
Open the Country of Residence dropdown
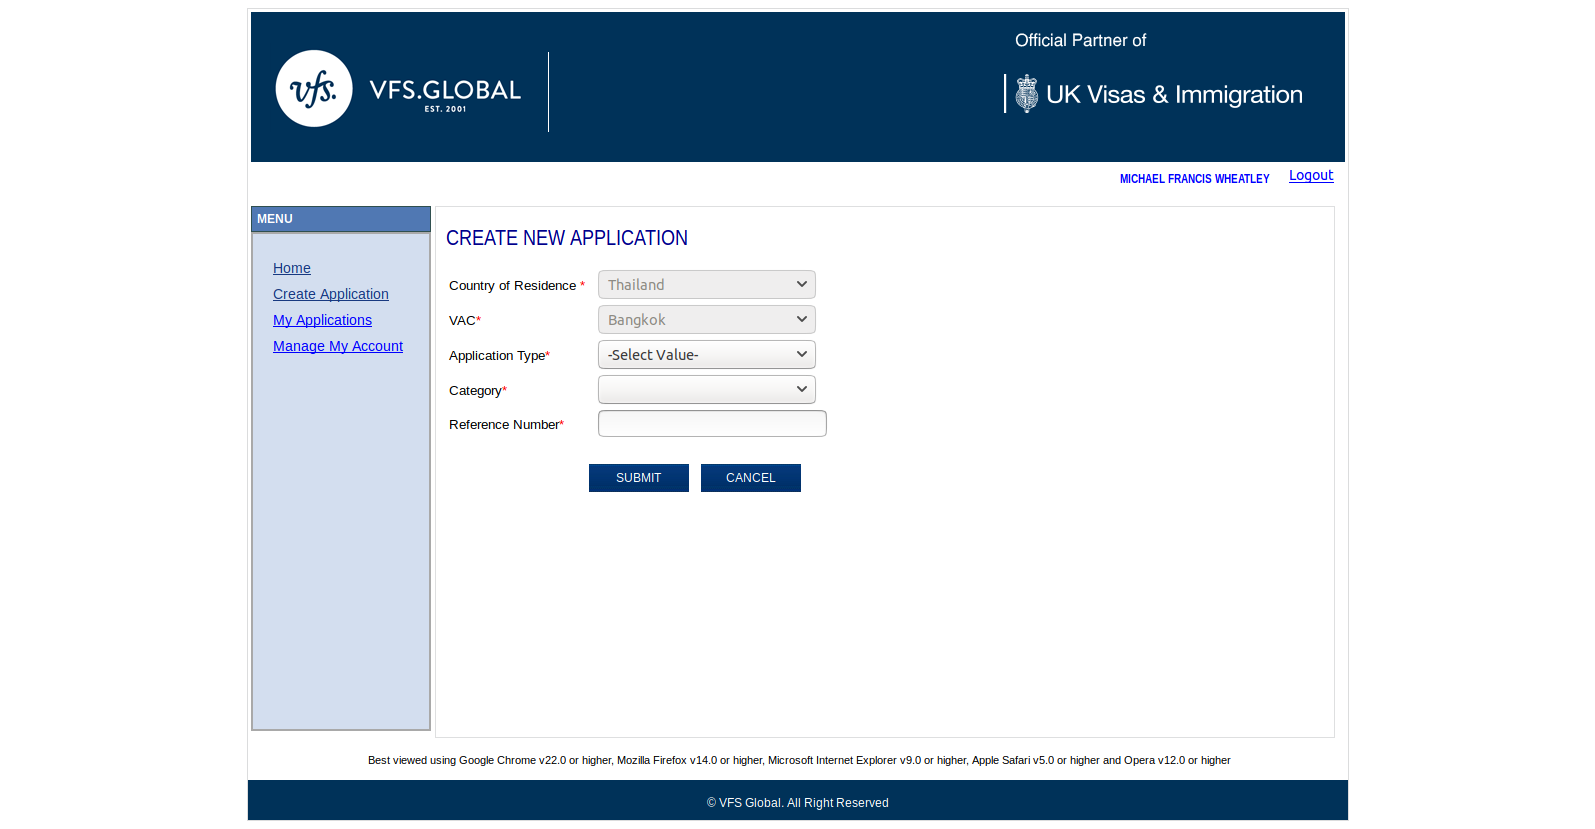click(x=707, y=284)
